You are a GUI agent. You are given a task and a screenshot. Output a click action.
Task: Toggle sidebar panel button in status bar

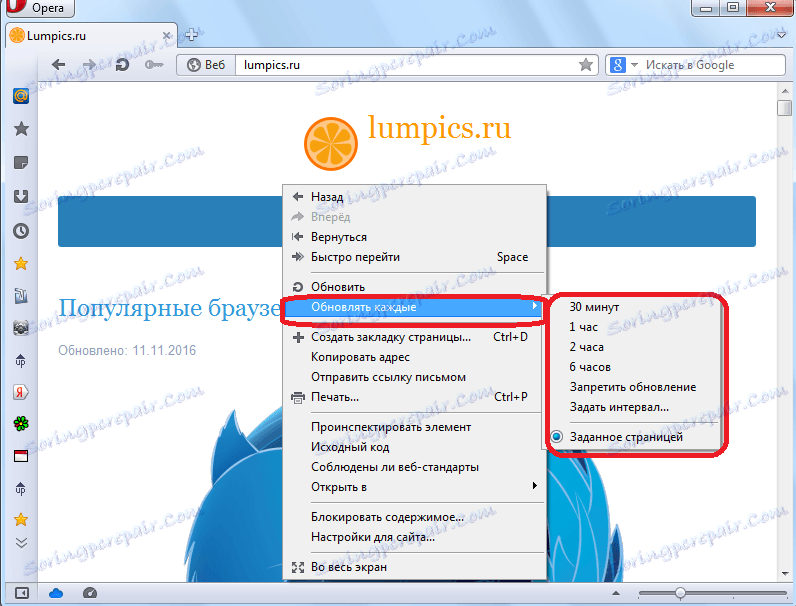pyautogui.click(x=22, y=593)
